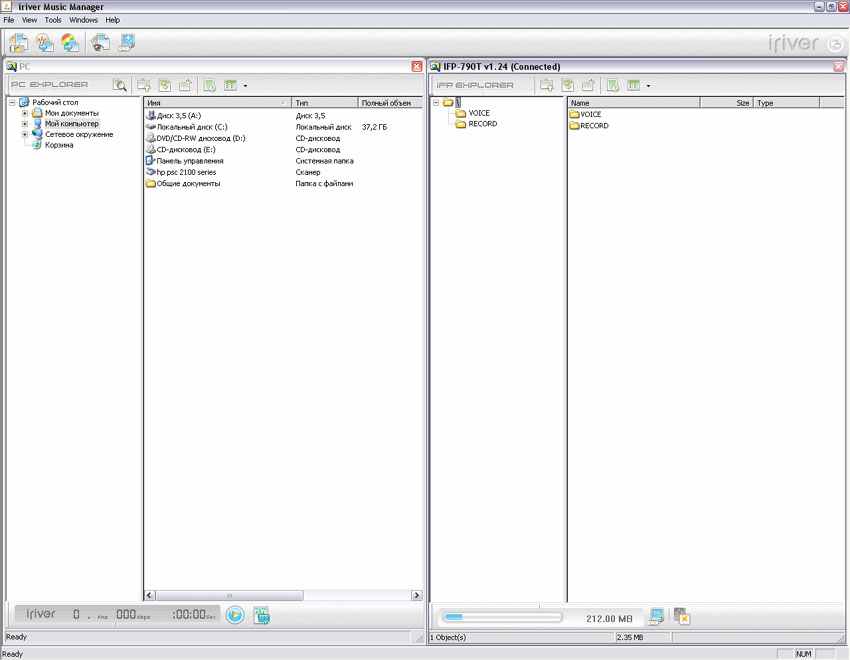Expand the Мой компьютер tree node

(24, 124)
